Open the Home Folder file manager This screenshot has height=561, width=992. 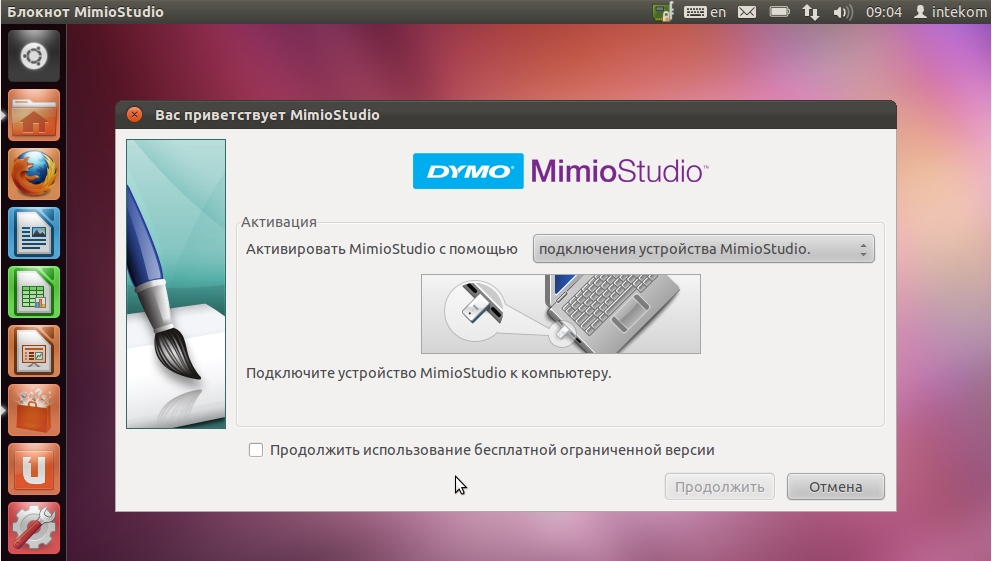(34, 115)
